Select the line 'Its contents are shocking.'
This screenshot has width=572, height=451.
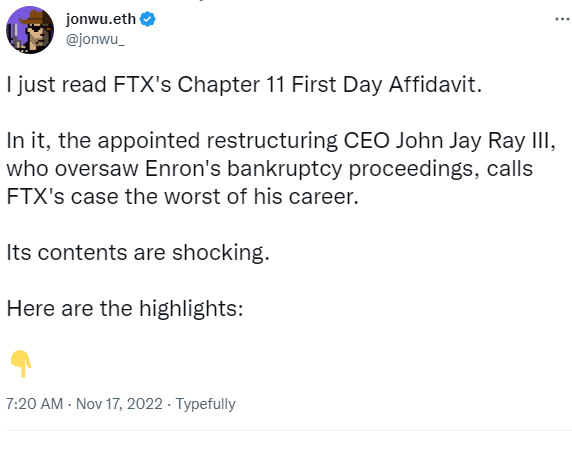138,253
